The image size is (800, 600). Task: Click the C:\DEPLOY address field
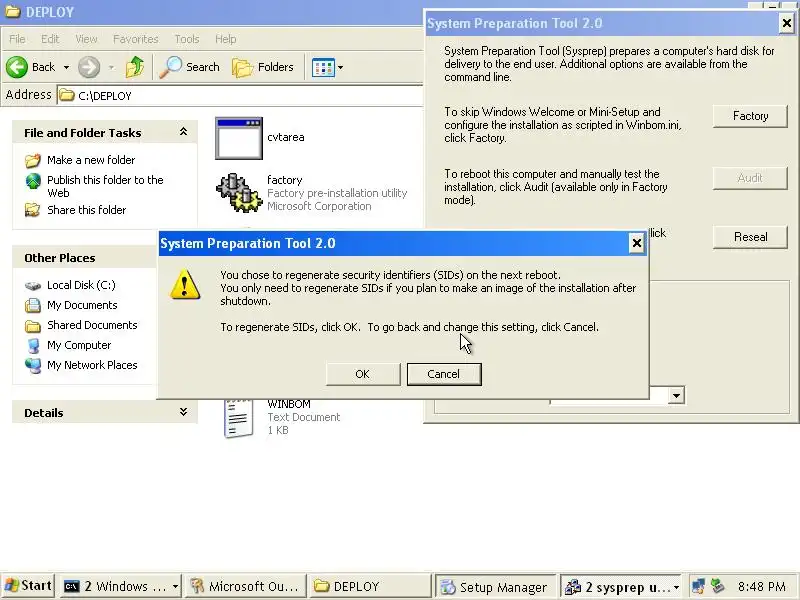[x=240, y=95]
